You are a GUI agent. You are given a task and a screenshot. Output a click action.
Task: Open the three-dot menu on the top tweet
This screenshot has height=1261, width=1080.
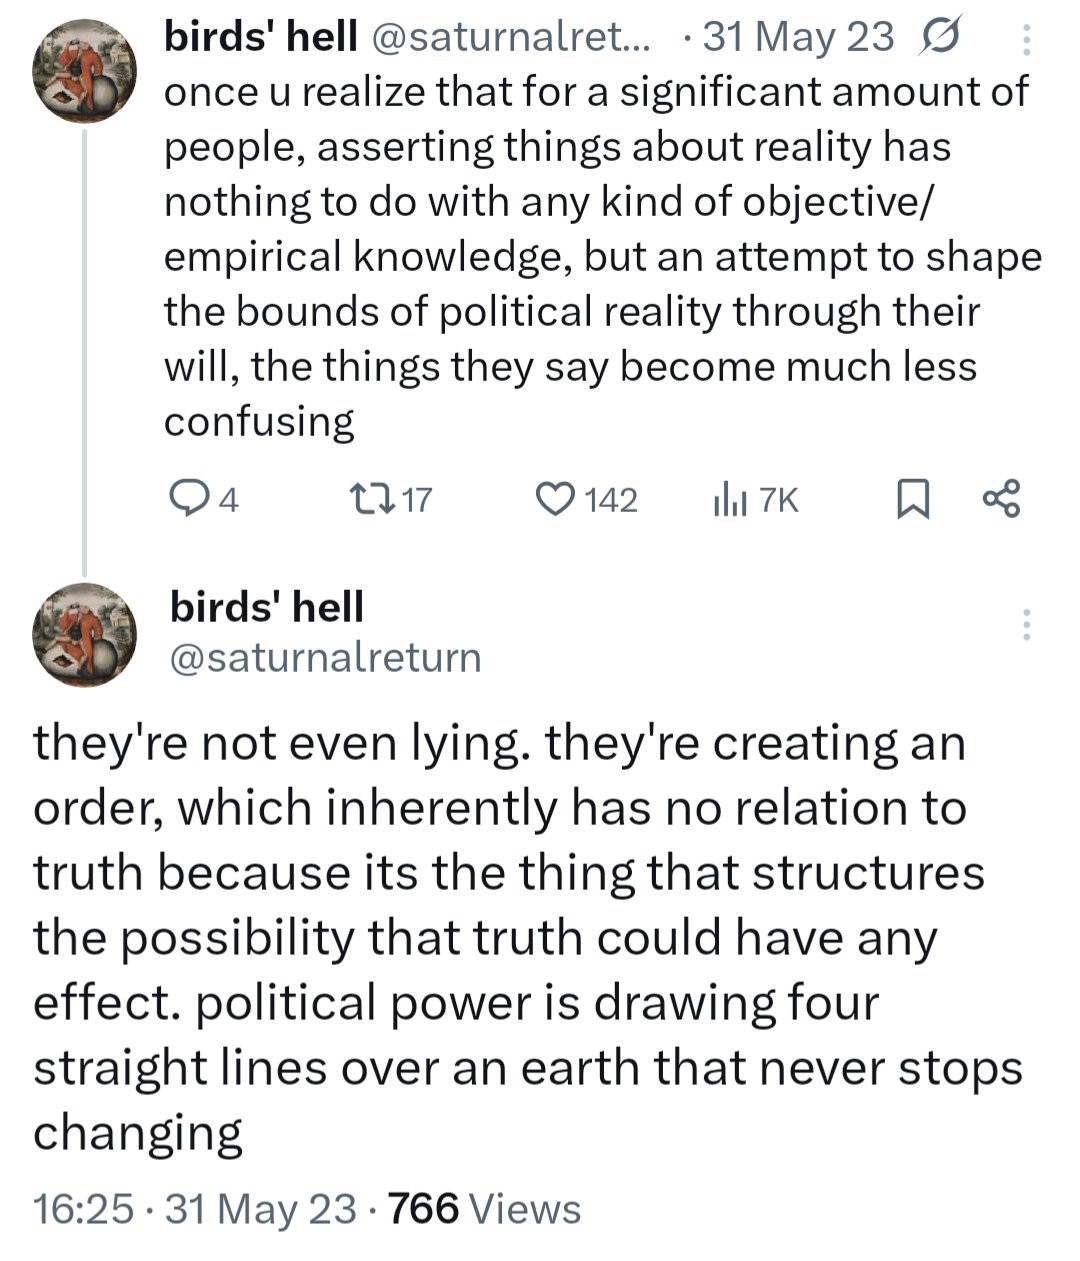(x=1027, y=40)
